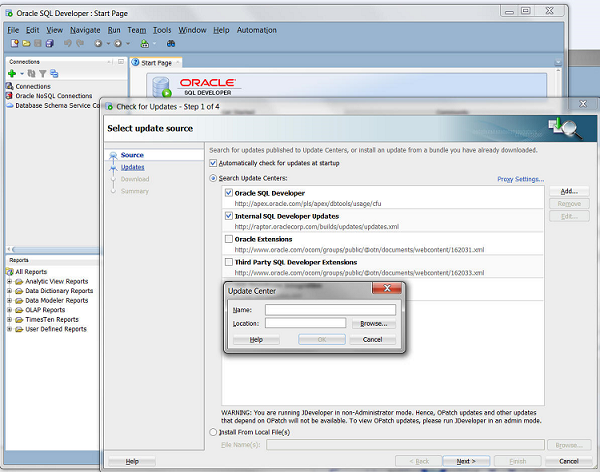Open the File menu
The height and width of the screenshot is (472, 600).
(13, 30)
